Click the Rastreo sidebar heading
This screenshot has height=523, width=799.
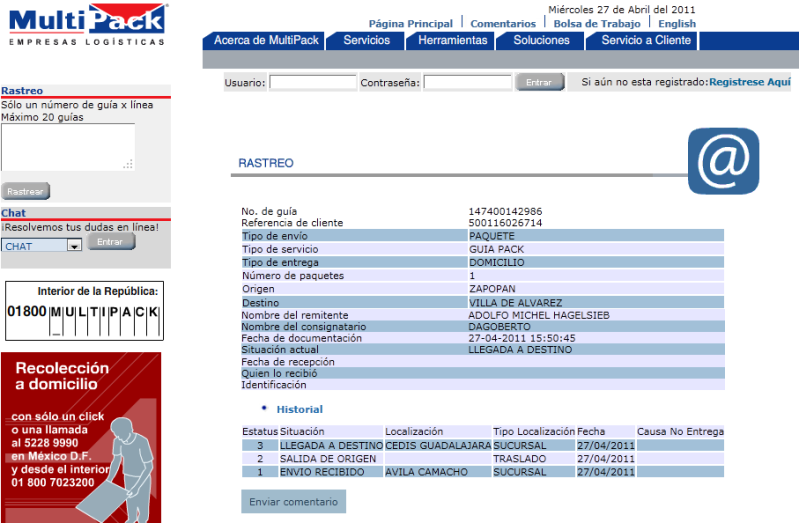[22, 91]
